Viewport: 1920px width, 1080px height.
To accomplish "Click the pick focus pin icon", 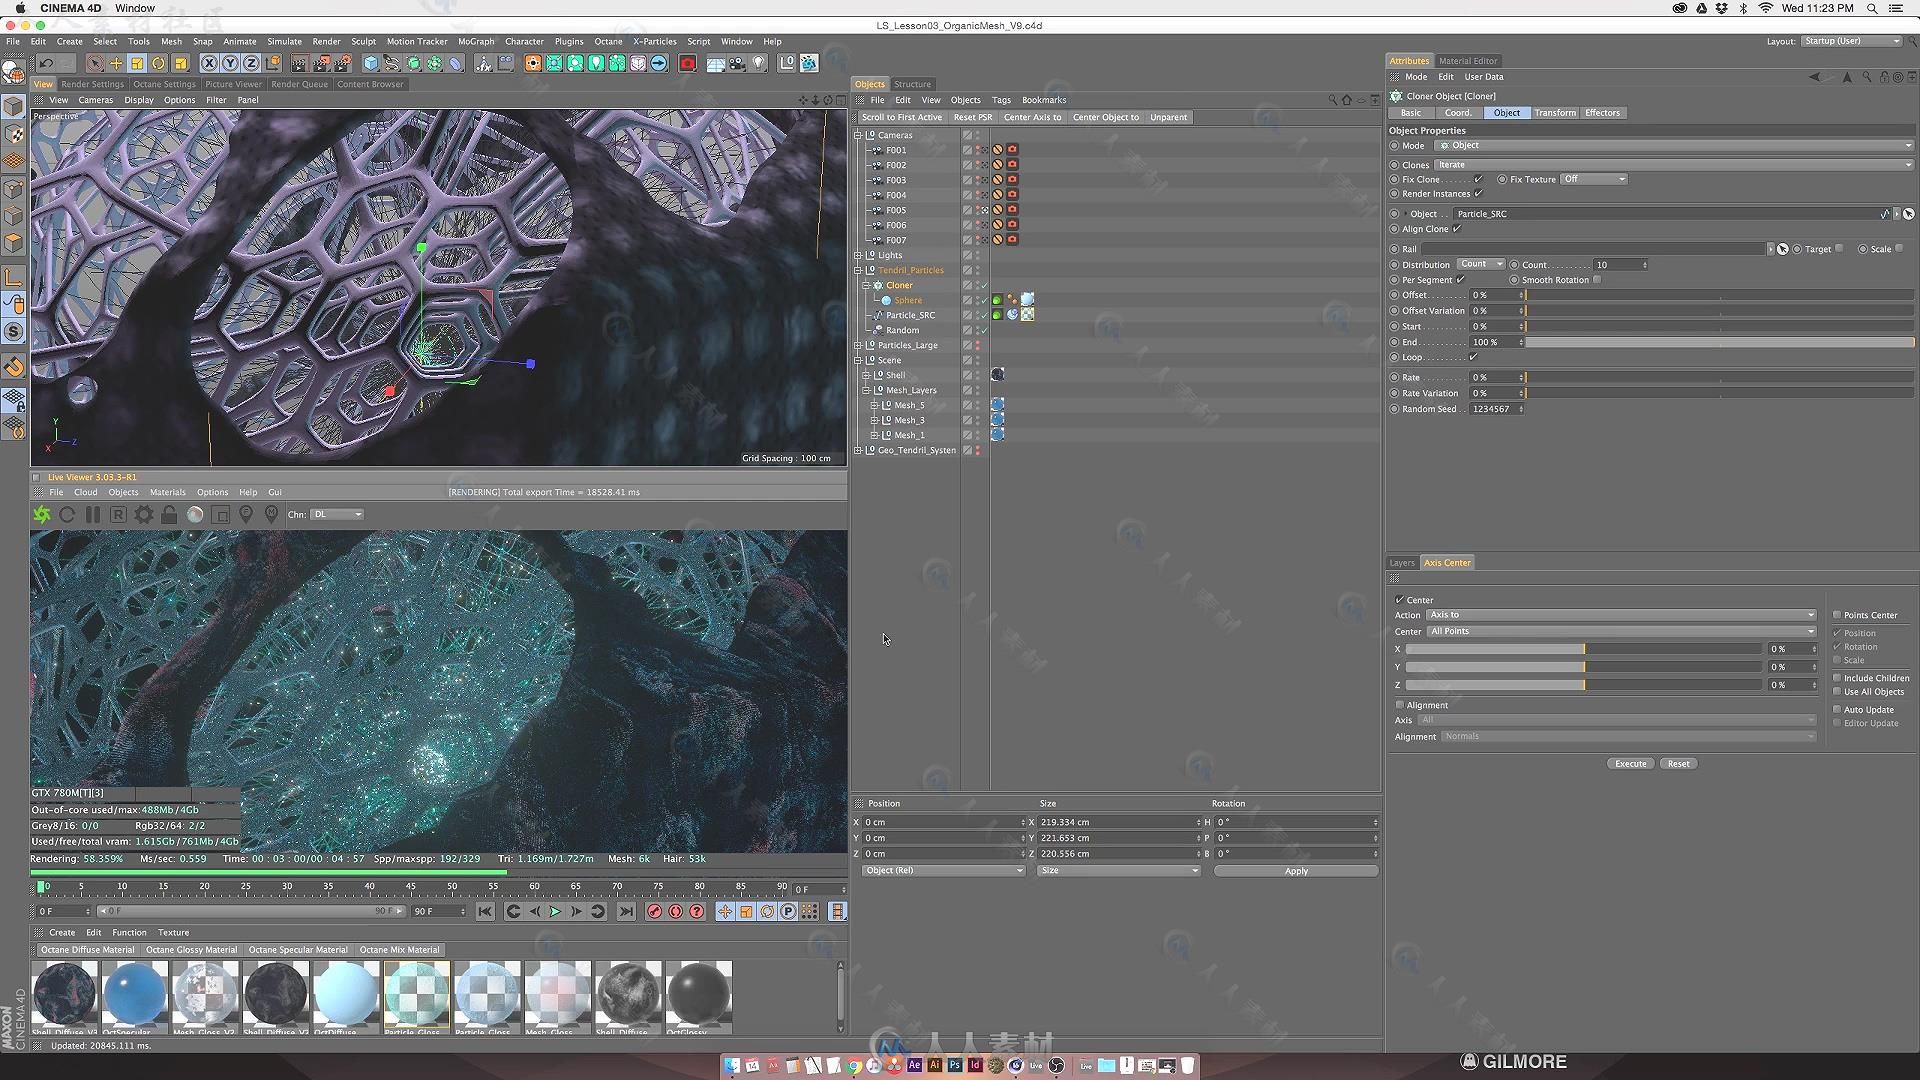I will pos(246,514).
